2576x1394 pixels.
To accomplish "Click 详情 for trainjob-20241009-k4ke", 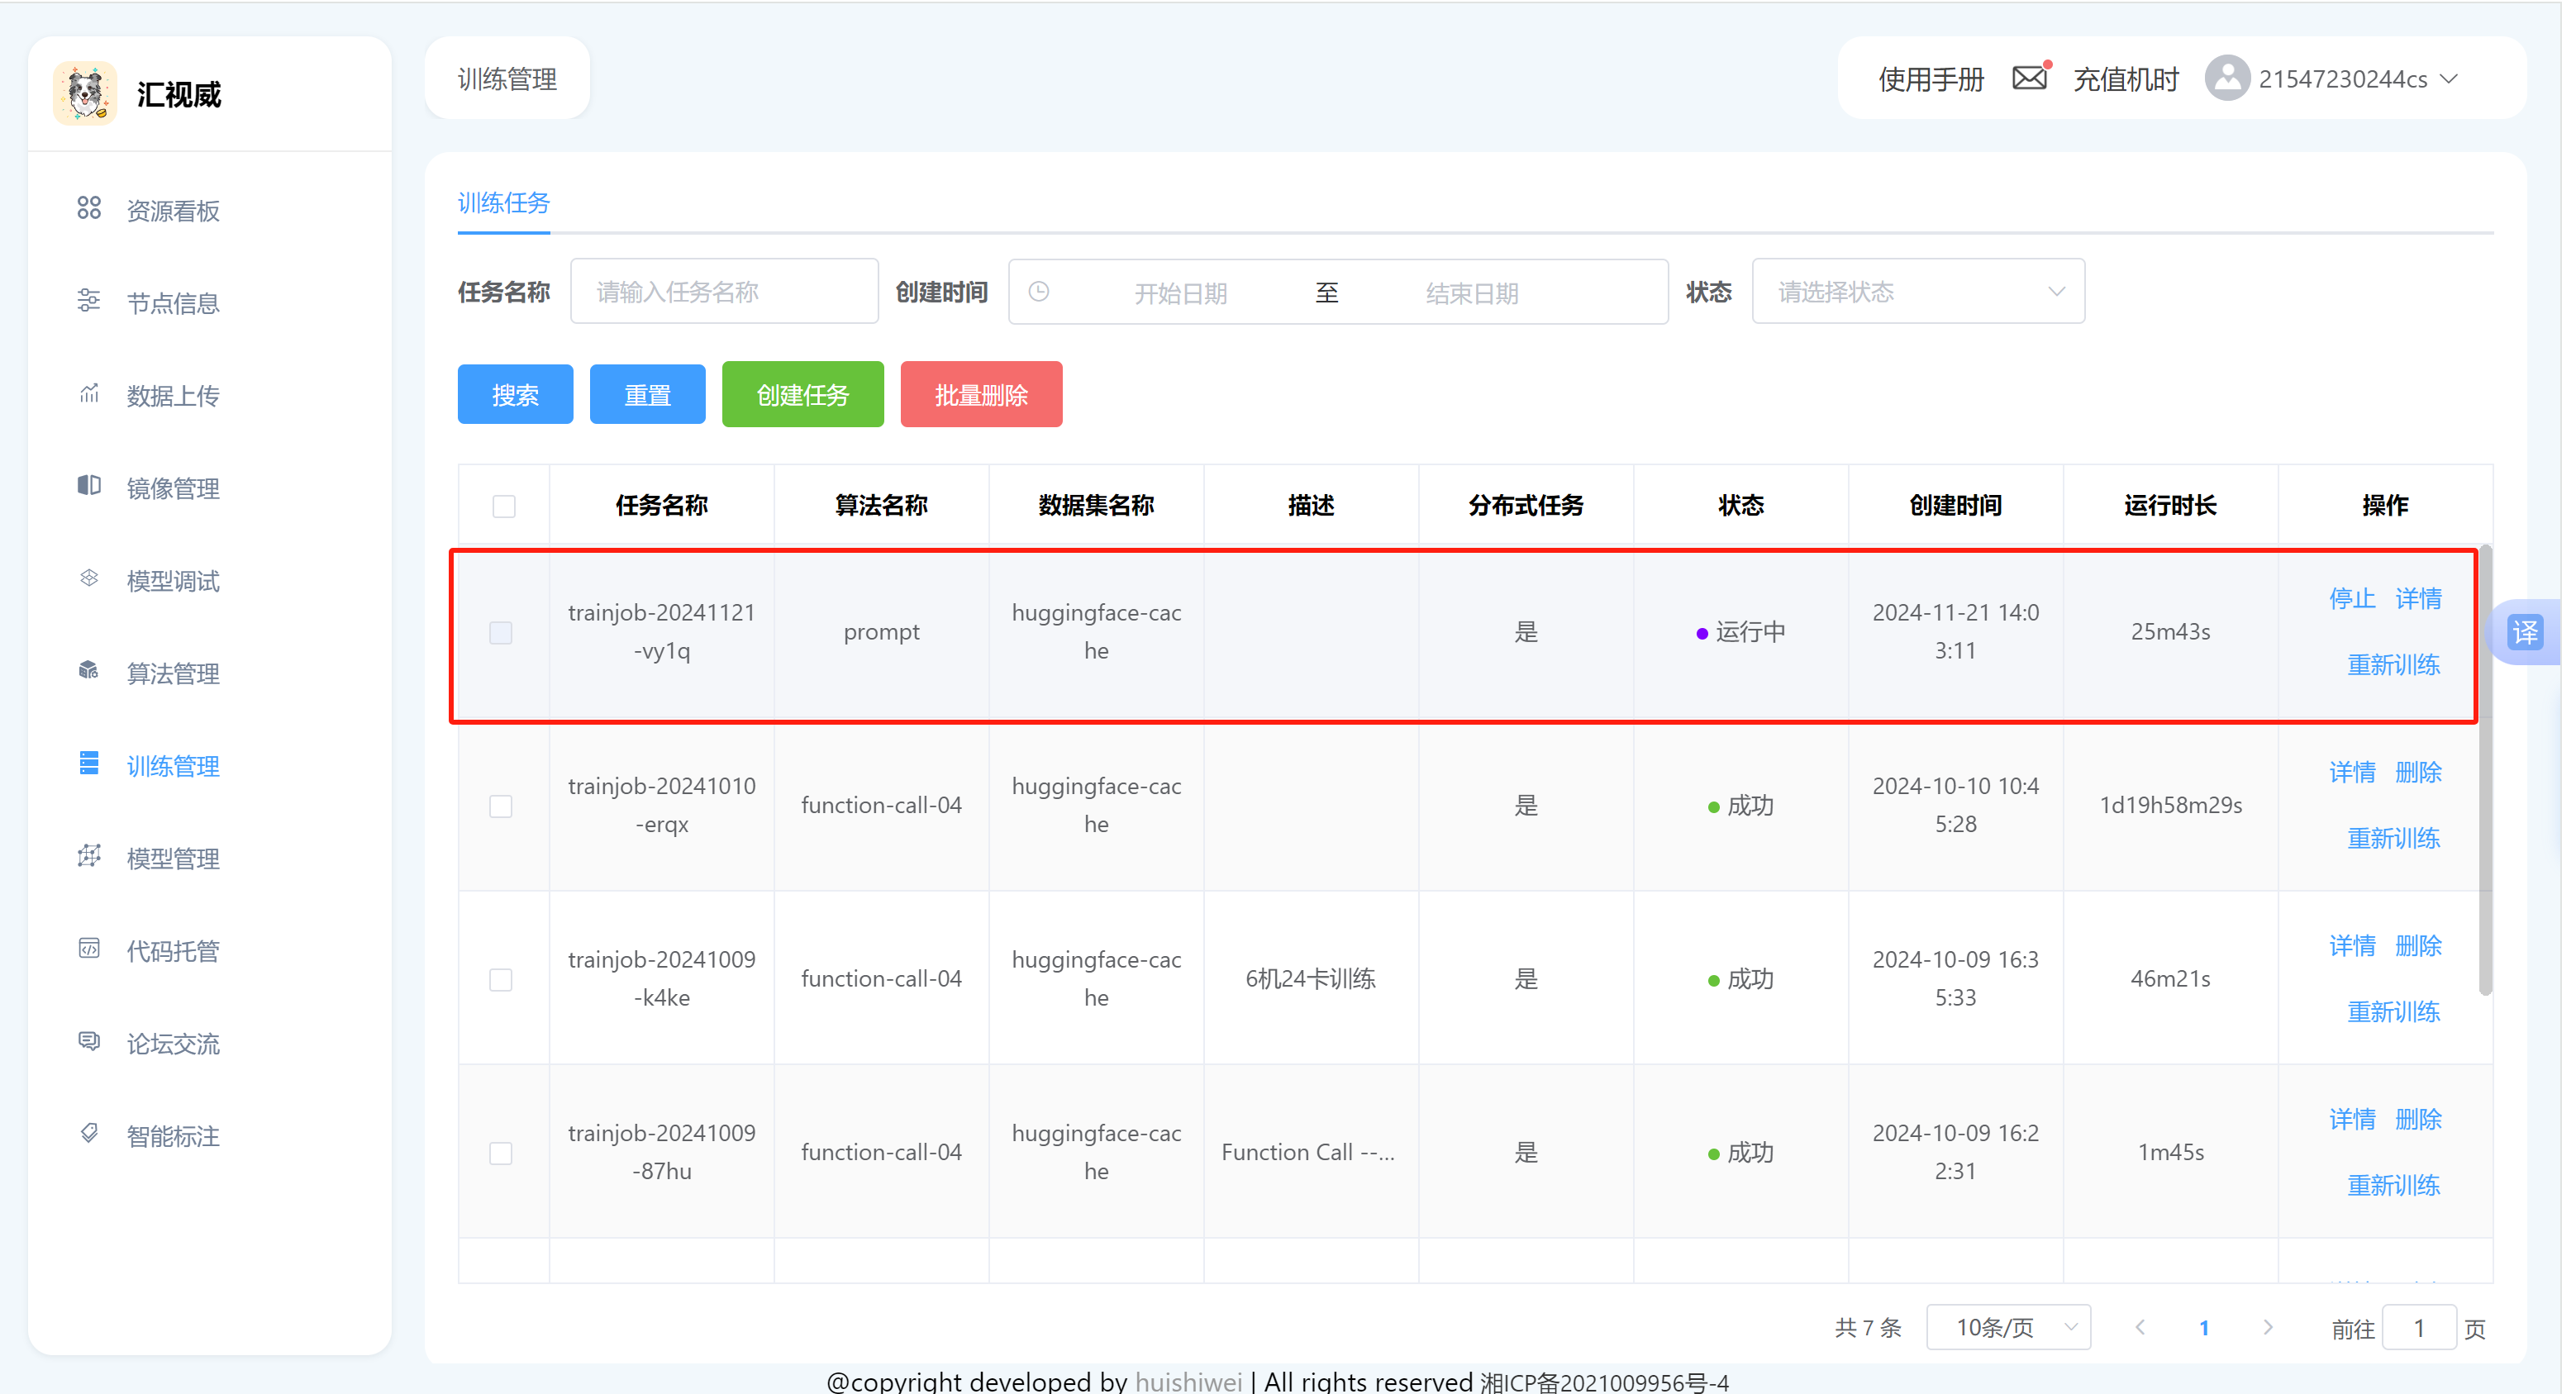I will (2352, 946).
